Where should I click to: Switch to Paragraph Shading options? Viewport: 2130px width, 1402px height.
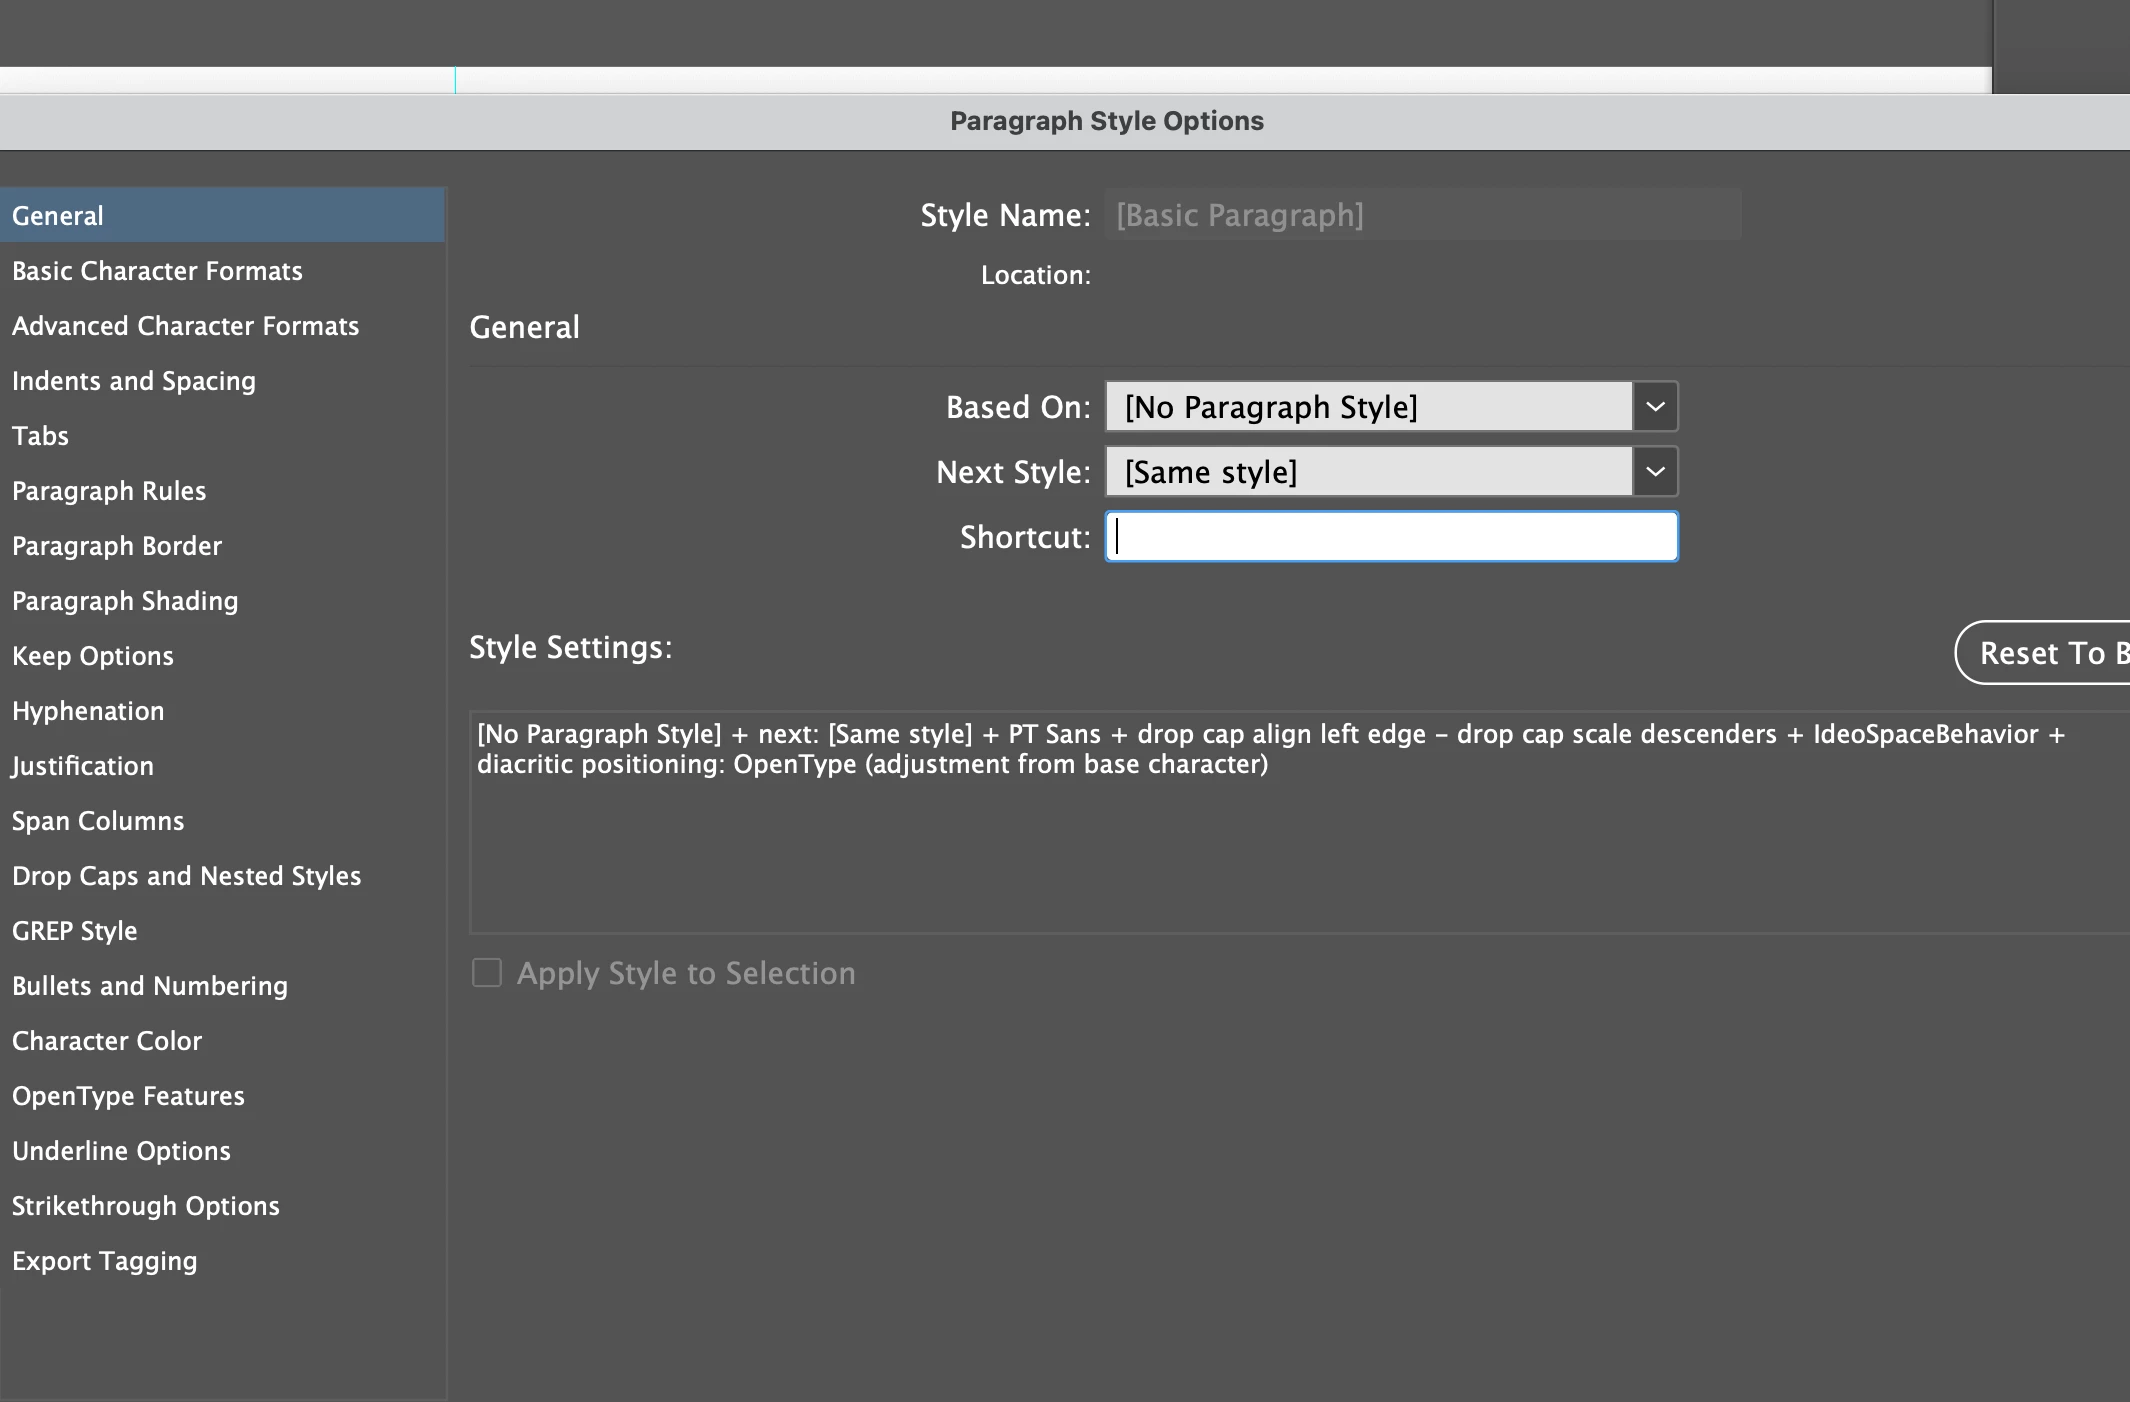pyautogui.click(x=125, y=601)
